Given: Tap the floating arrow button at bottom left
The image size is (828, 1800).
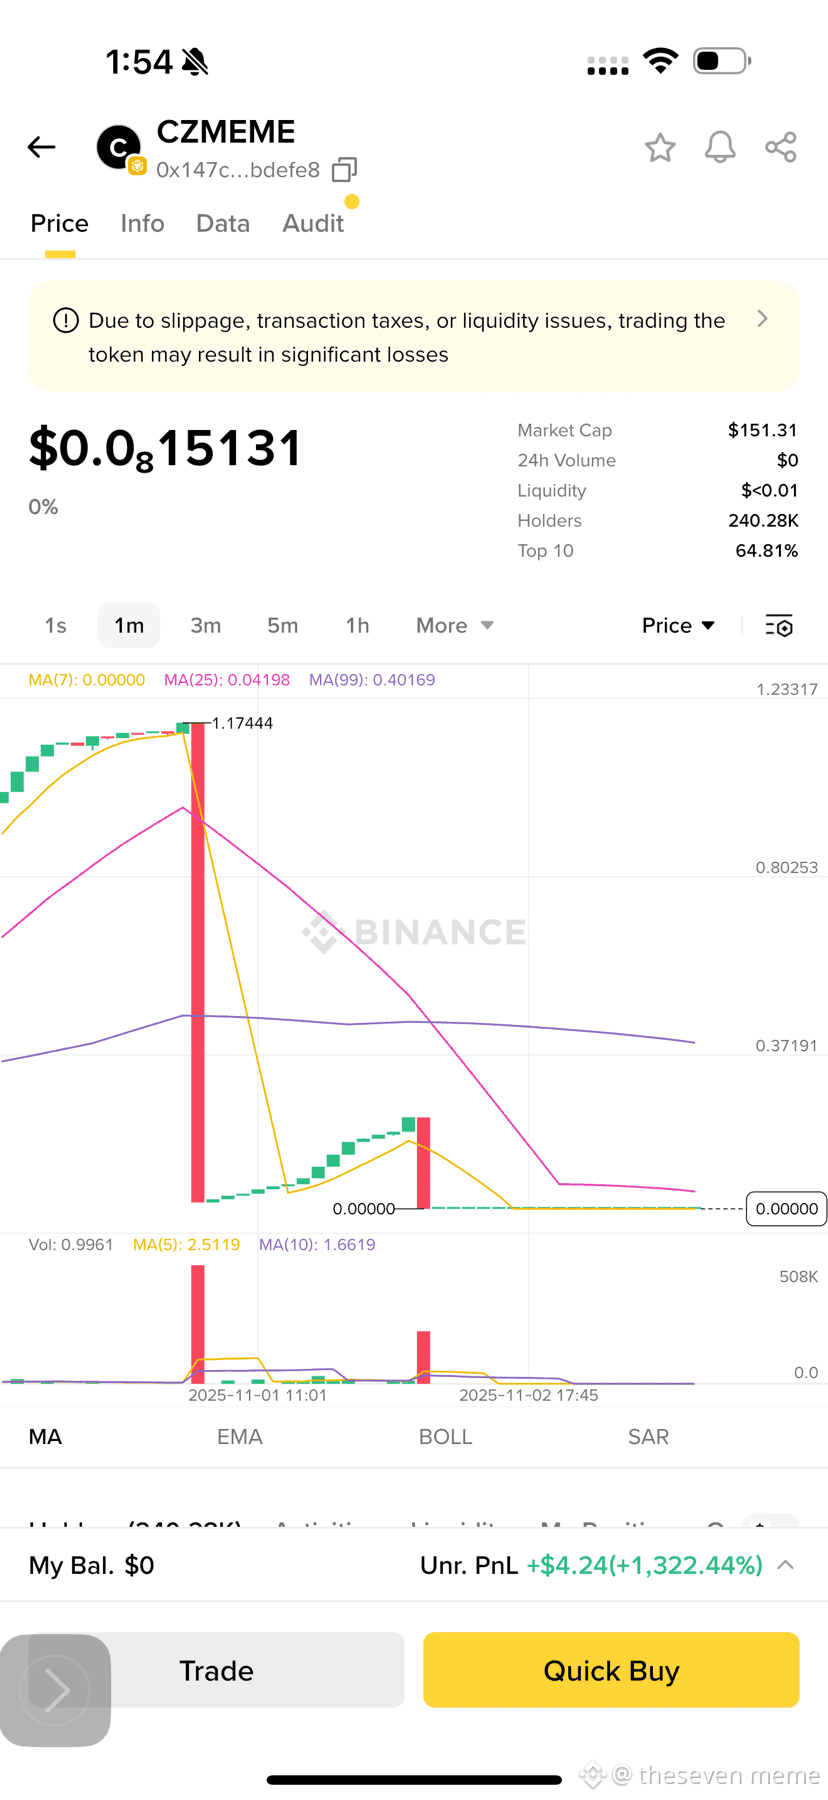Looking at the screenshot, I should pos(55,1690).
